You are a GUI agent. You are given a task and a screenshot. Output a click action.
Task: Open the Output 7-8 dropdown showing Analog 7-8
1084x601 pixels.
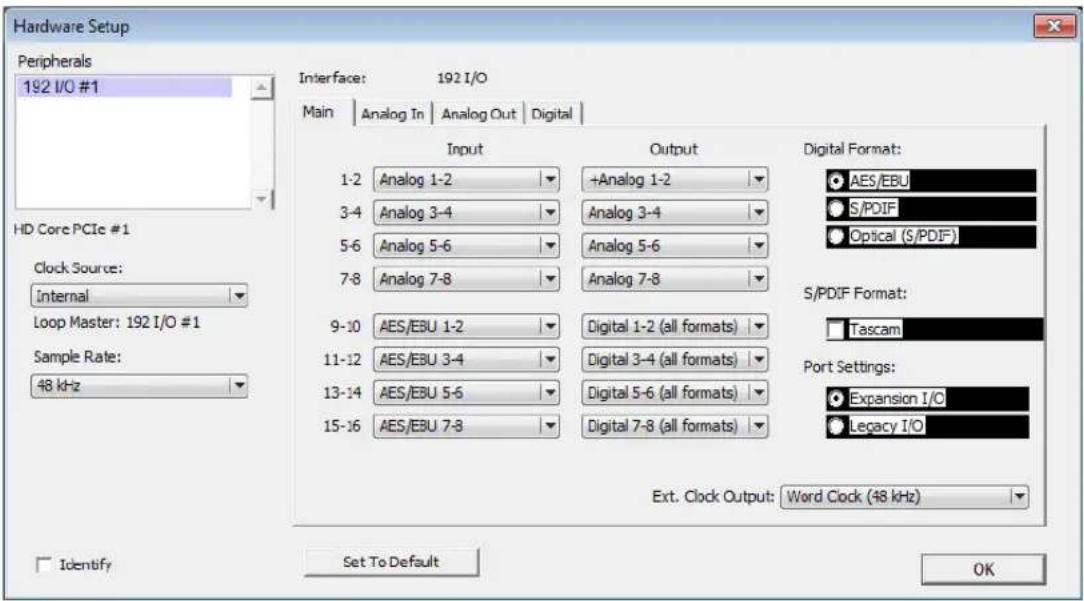click(675, 279)
